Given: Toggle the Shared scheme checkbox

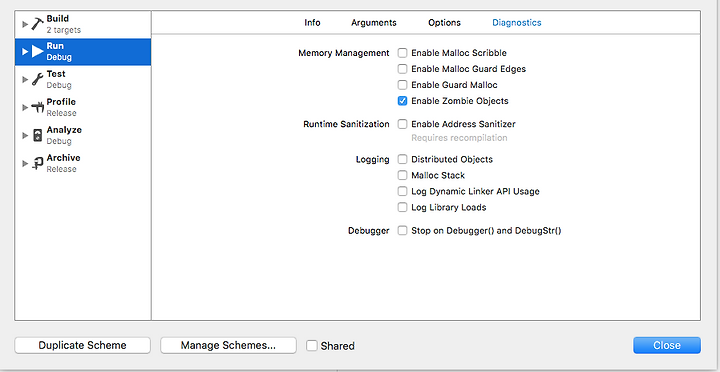Looking at the screenshot, I should pyautogui.click(x=312, y=345).
